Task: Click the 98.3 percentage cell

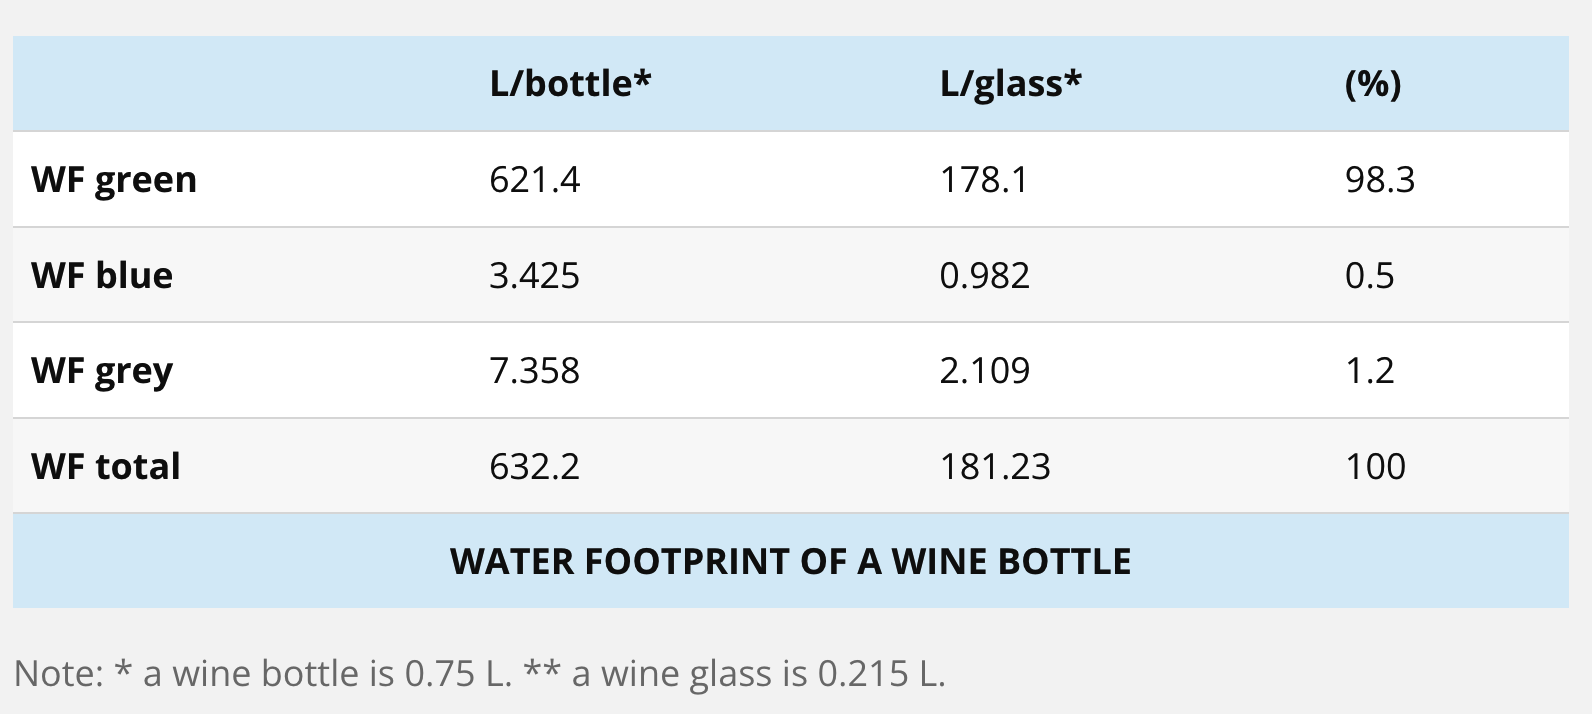Action: (x=1379, y=180)
